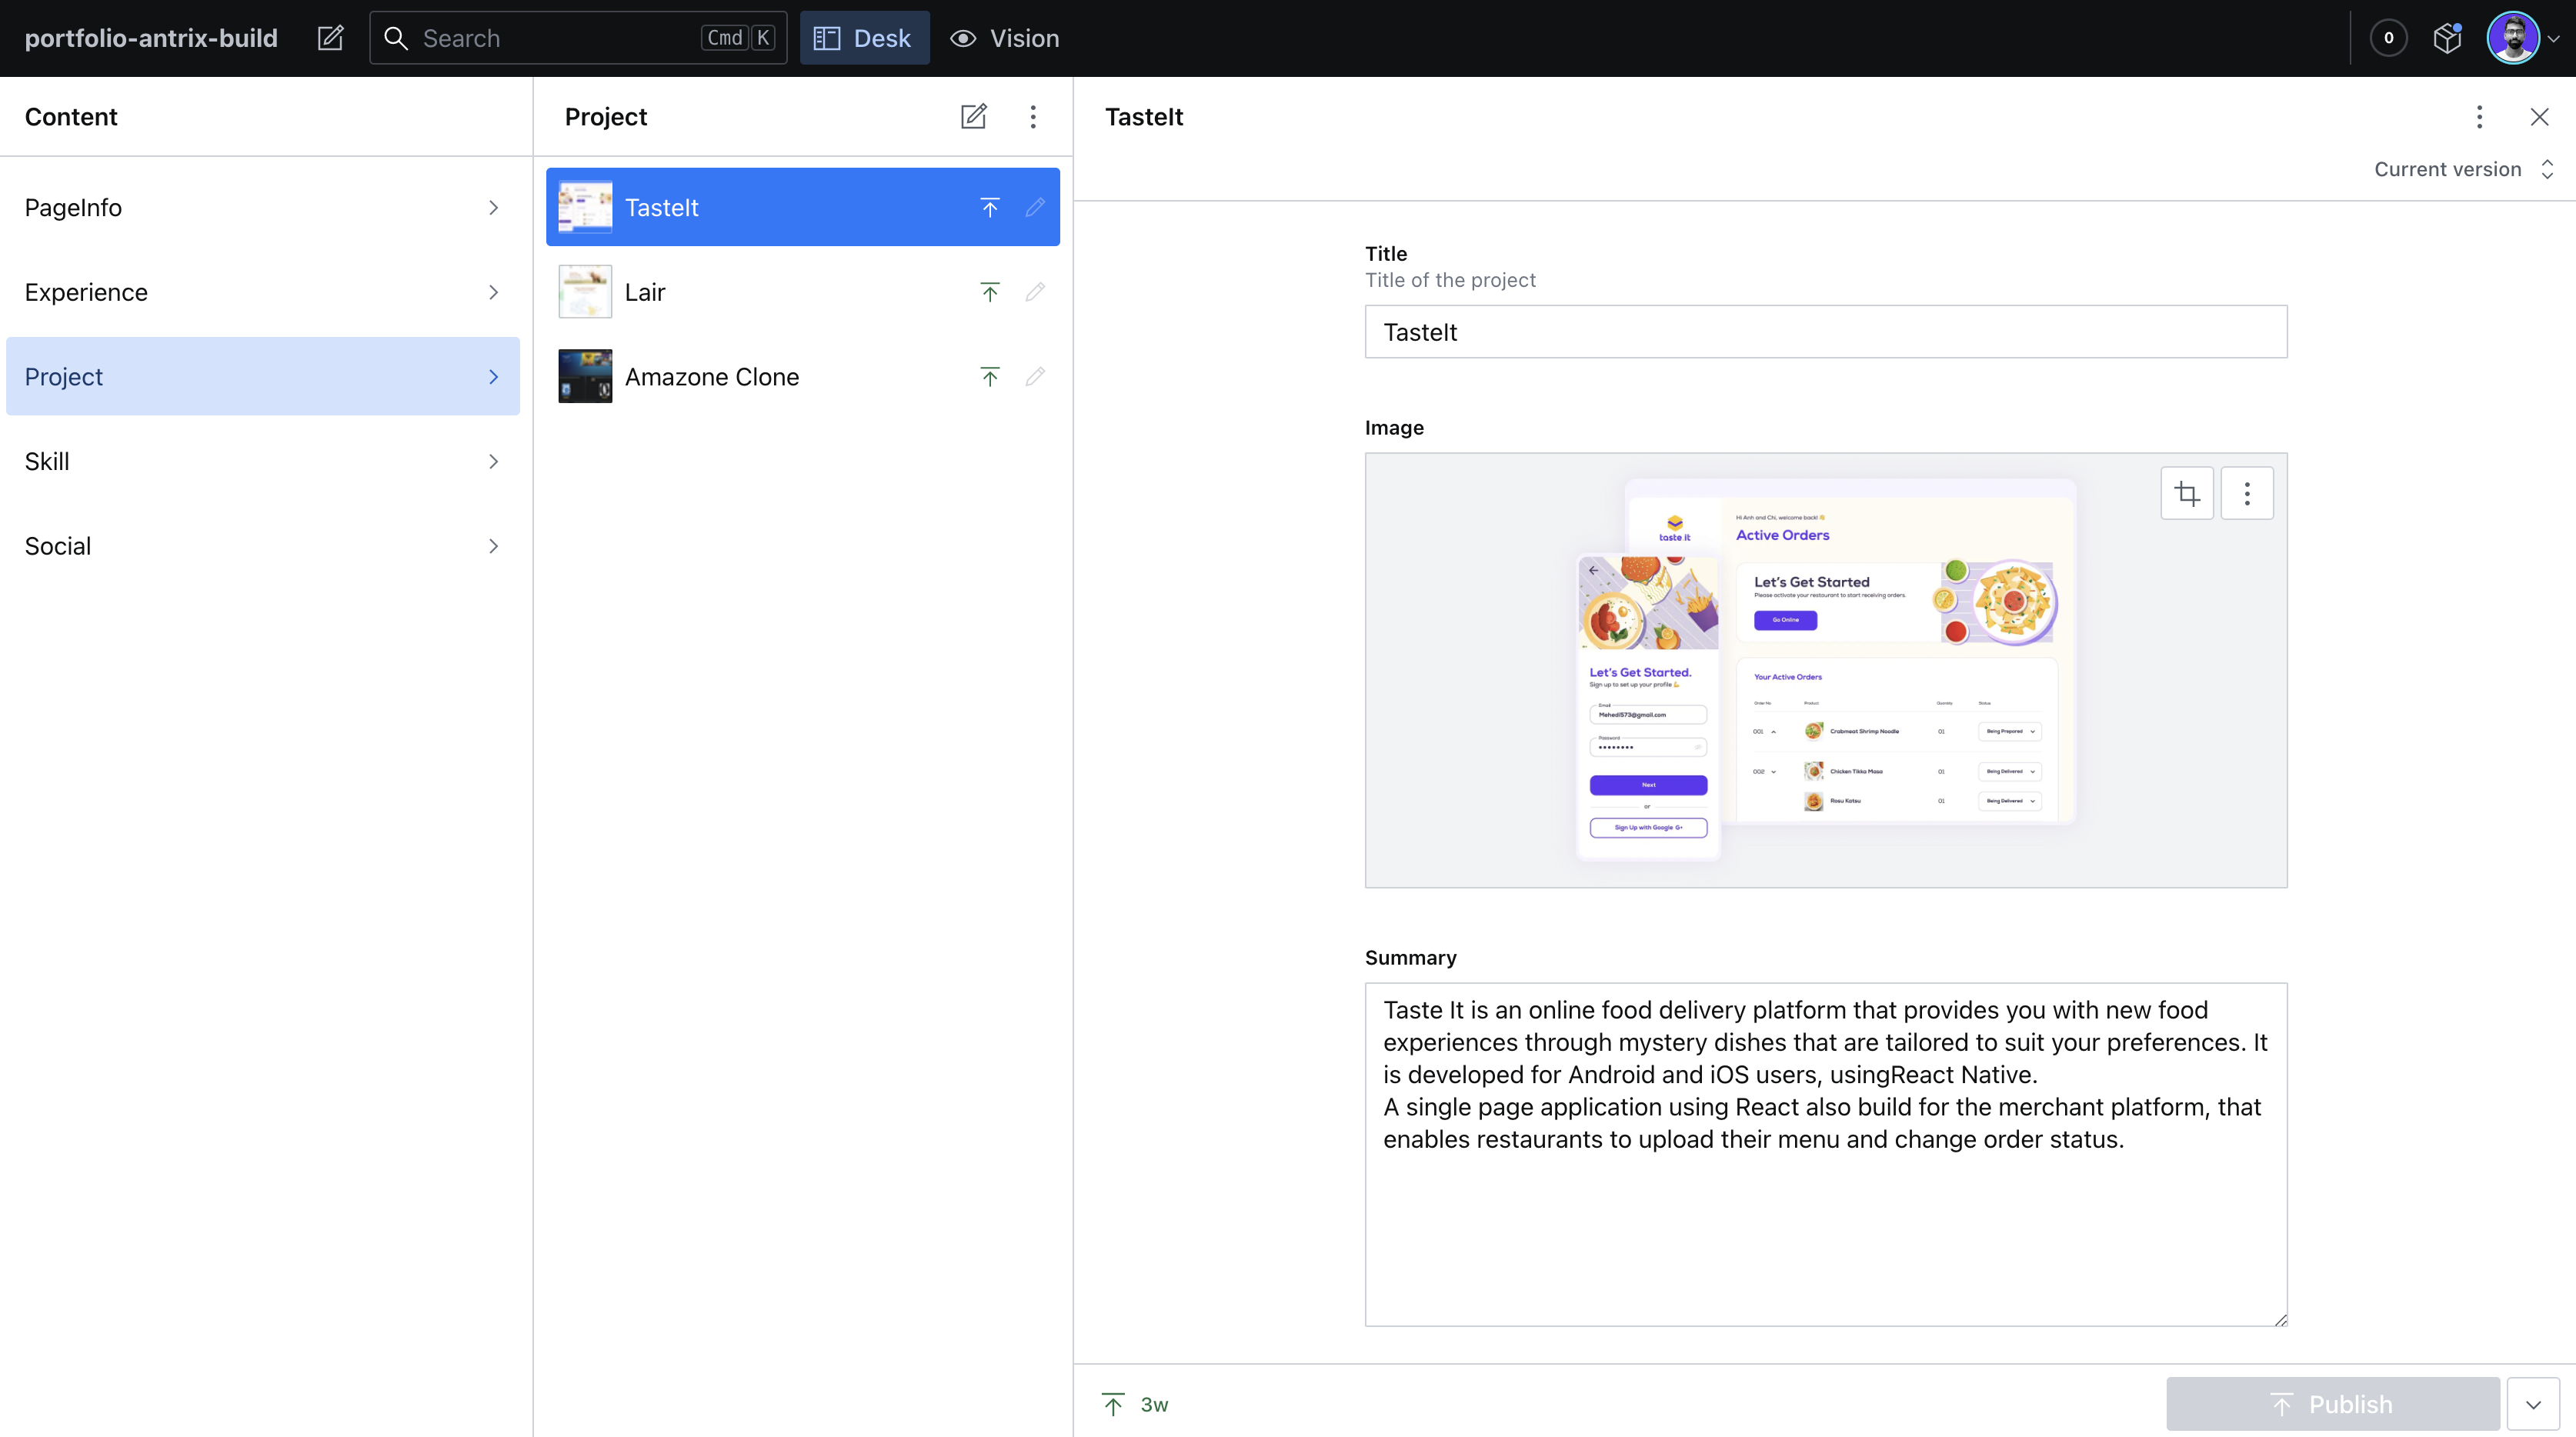Click the package updates icon in the top bar
Screen dimensions: 2576x1437
tap(2447, 37)
